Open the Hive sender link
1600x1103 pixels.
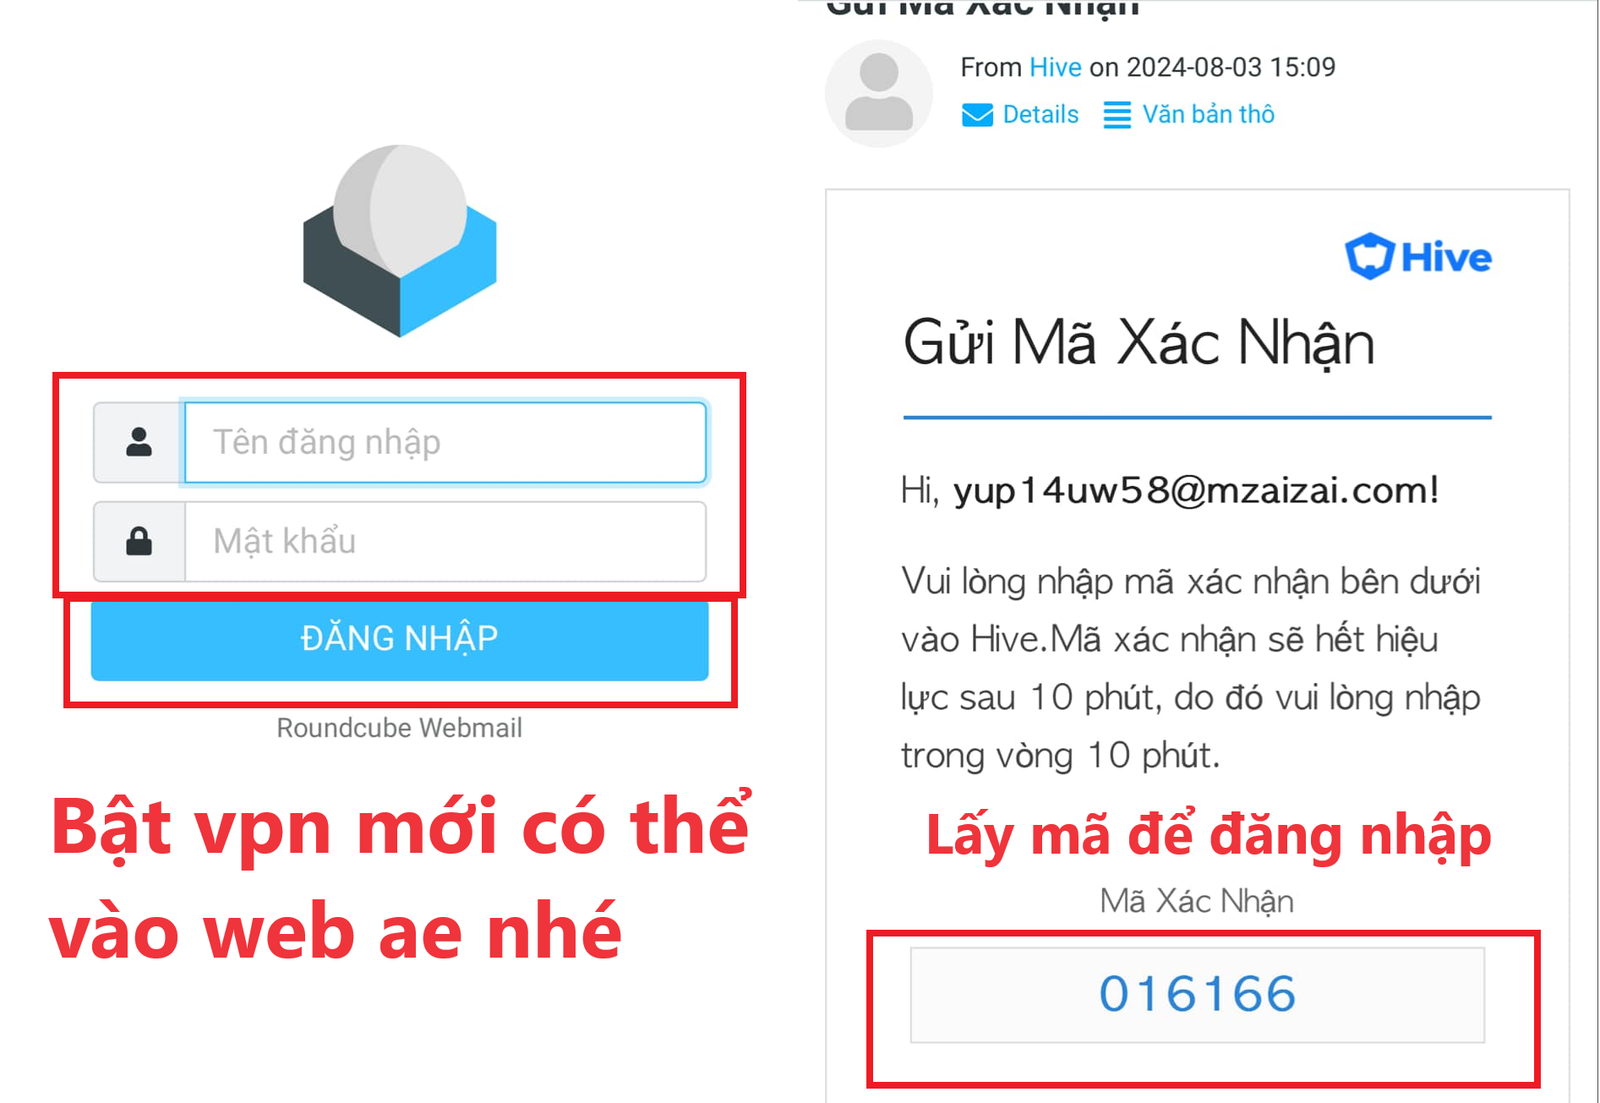pyautogui.click(x=1055, y=67)
